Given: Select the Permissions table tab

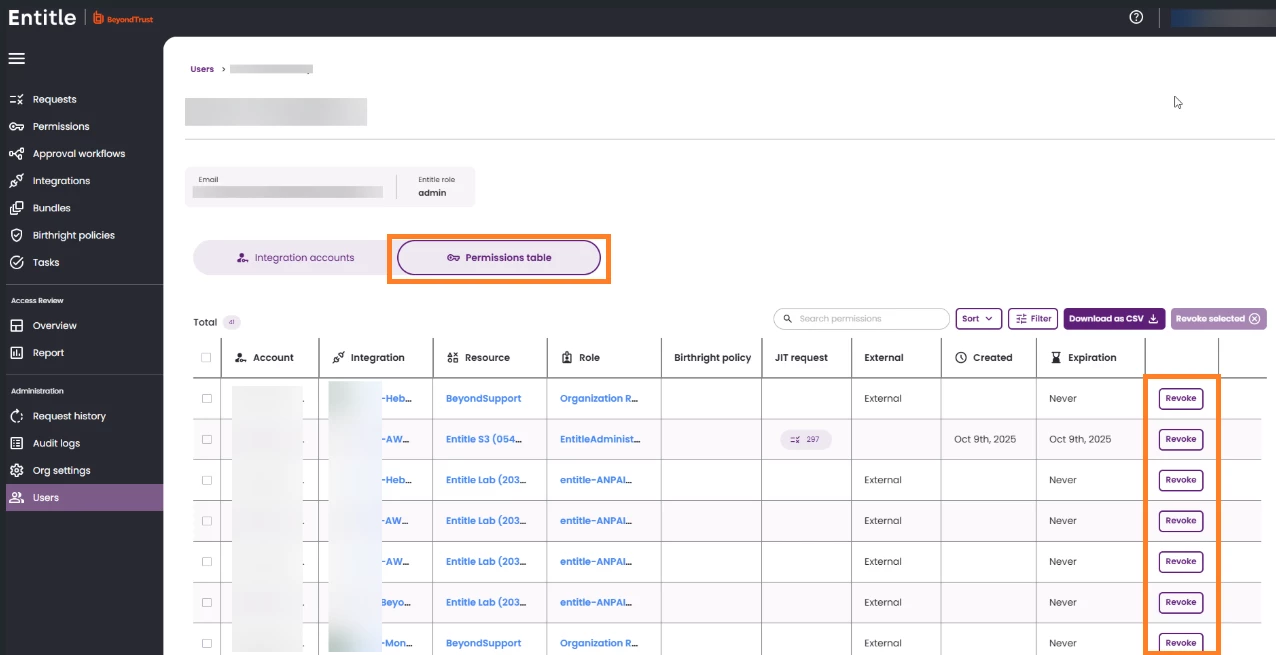Looking at the screenshot, I should point(499,258).
